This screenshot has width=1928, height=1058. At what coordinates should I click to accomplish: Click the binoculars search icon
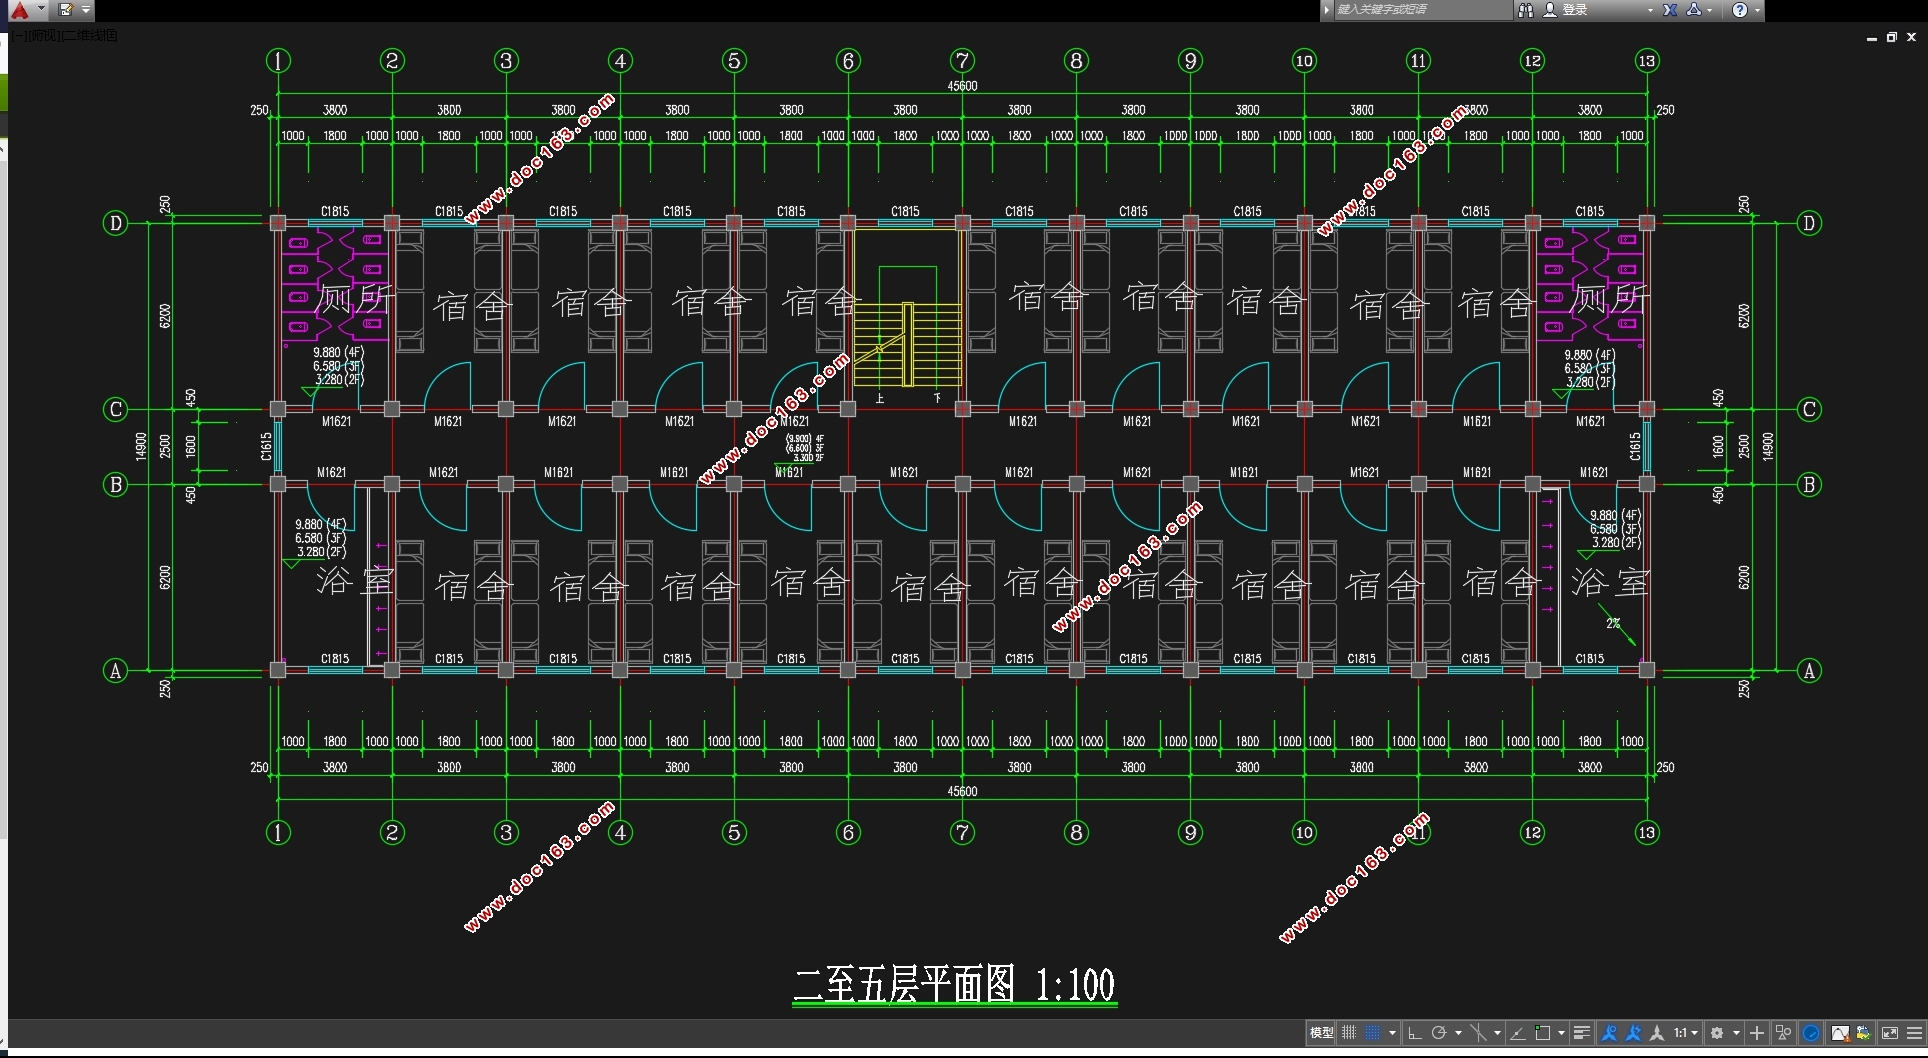coord(1525,10)
